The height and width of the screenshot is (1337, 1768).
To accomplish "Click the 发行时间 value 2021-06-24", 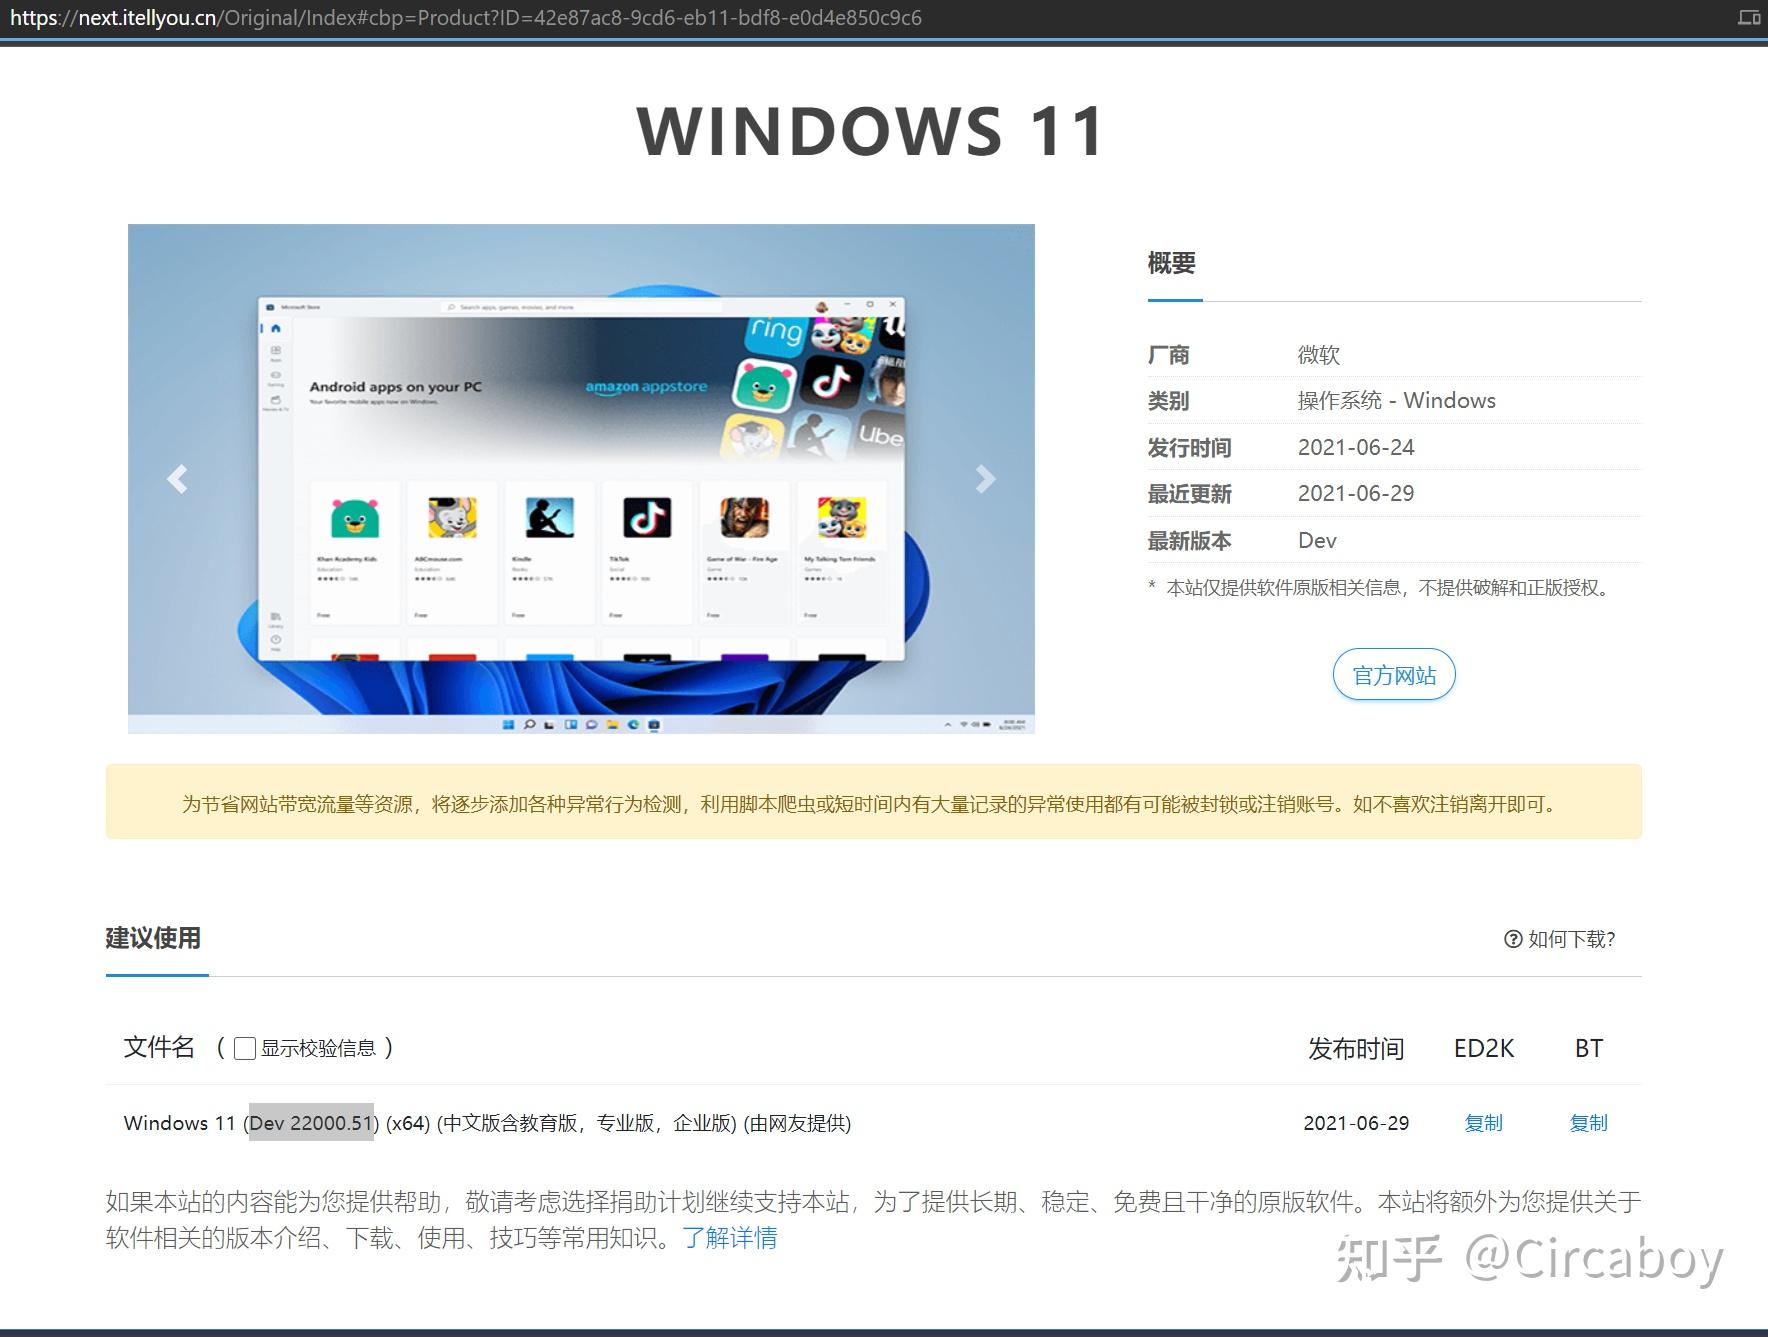I will pos(1356,447).
